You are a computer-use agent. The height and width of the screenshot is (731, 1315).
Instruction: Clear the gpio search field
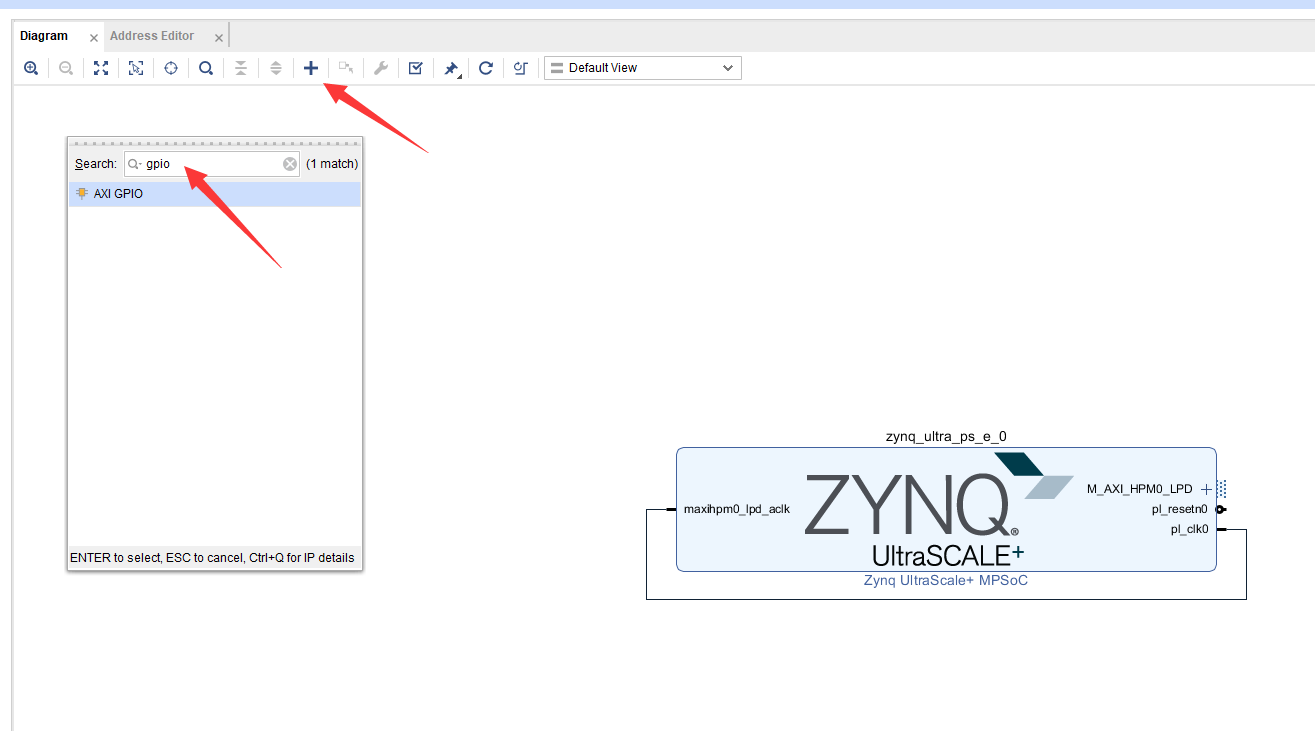point(289,163)
